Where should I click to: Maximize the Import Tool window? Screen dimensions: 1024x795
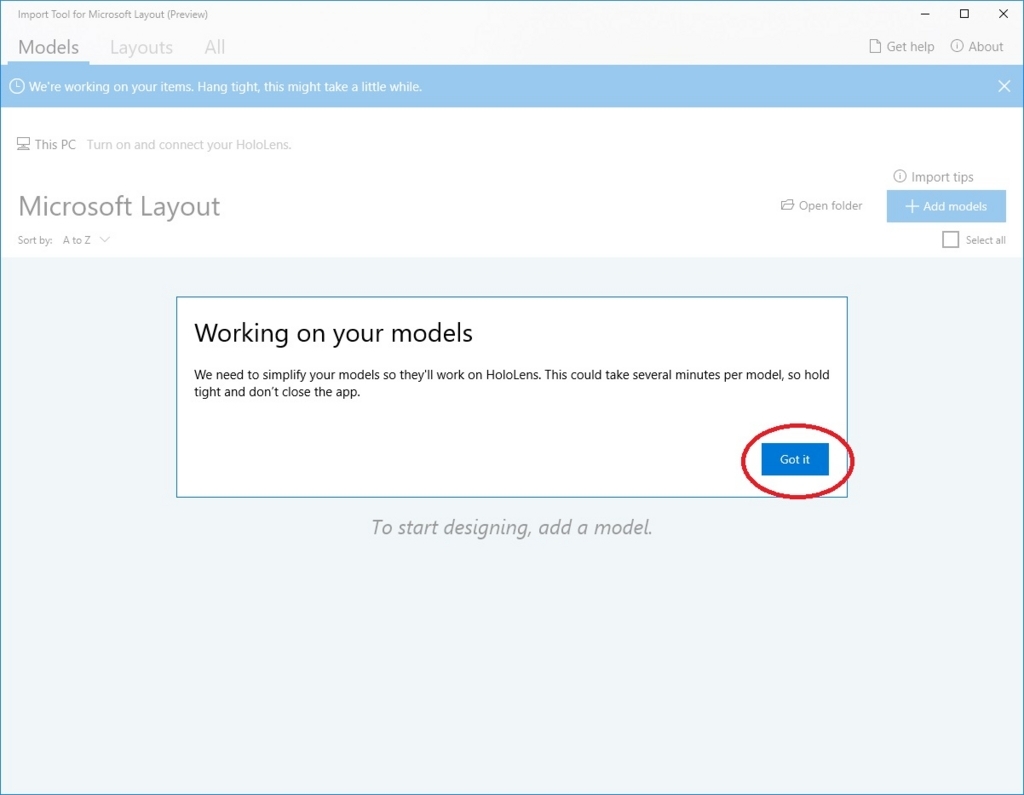964,14
